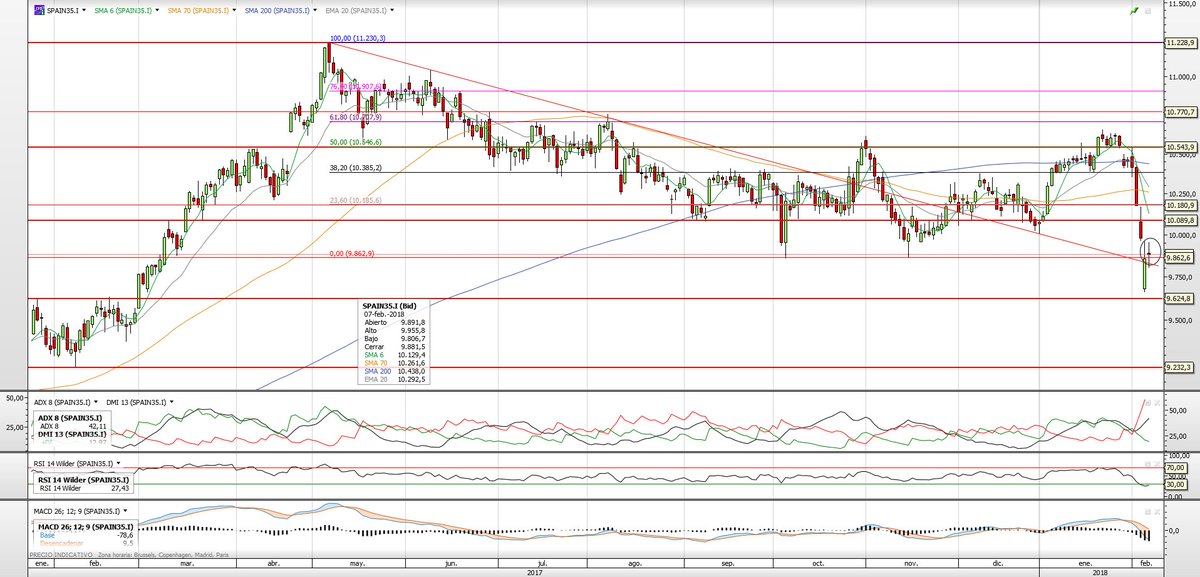
Task: Click the 2017 year label on timeline
Action: click(x=533, y=572)
